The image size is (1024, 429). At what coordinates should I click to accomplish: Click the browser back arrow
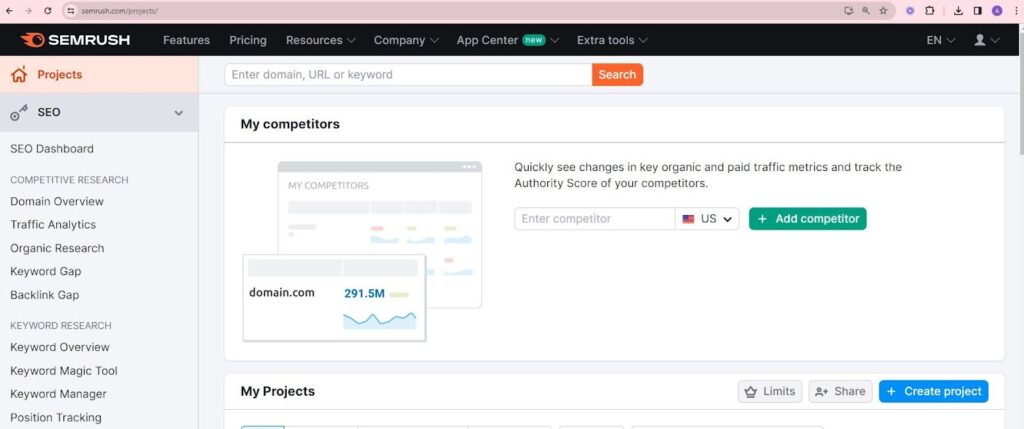coord(9,11)
